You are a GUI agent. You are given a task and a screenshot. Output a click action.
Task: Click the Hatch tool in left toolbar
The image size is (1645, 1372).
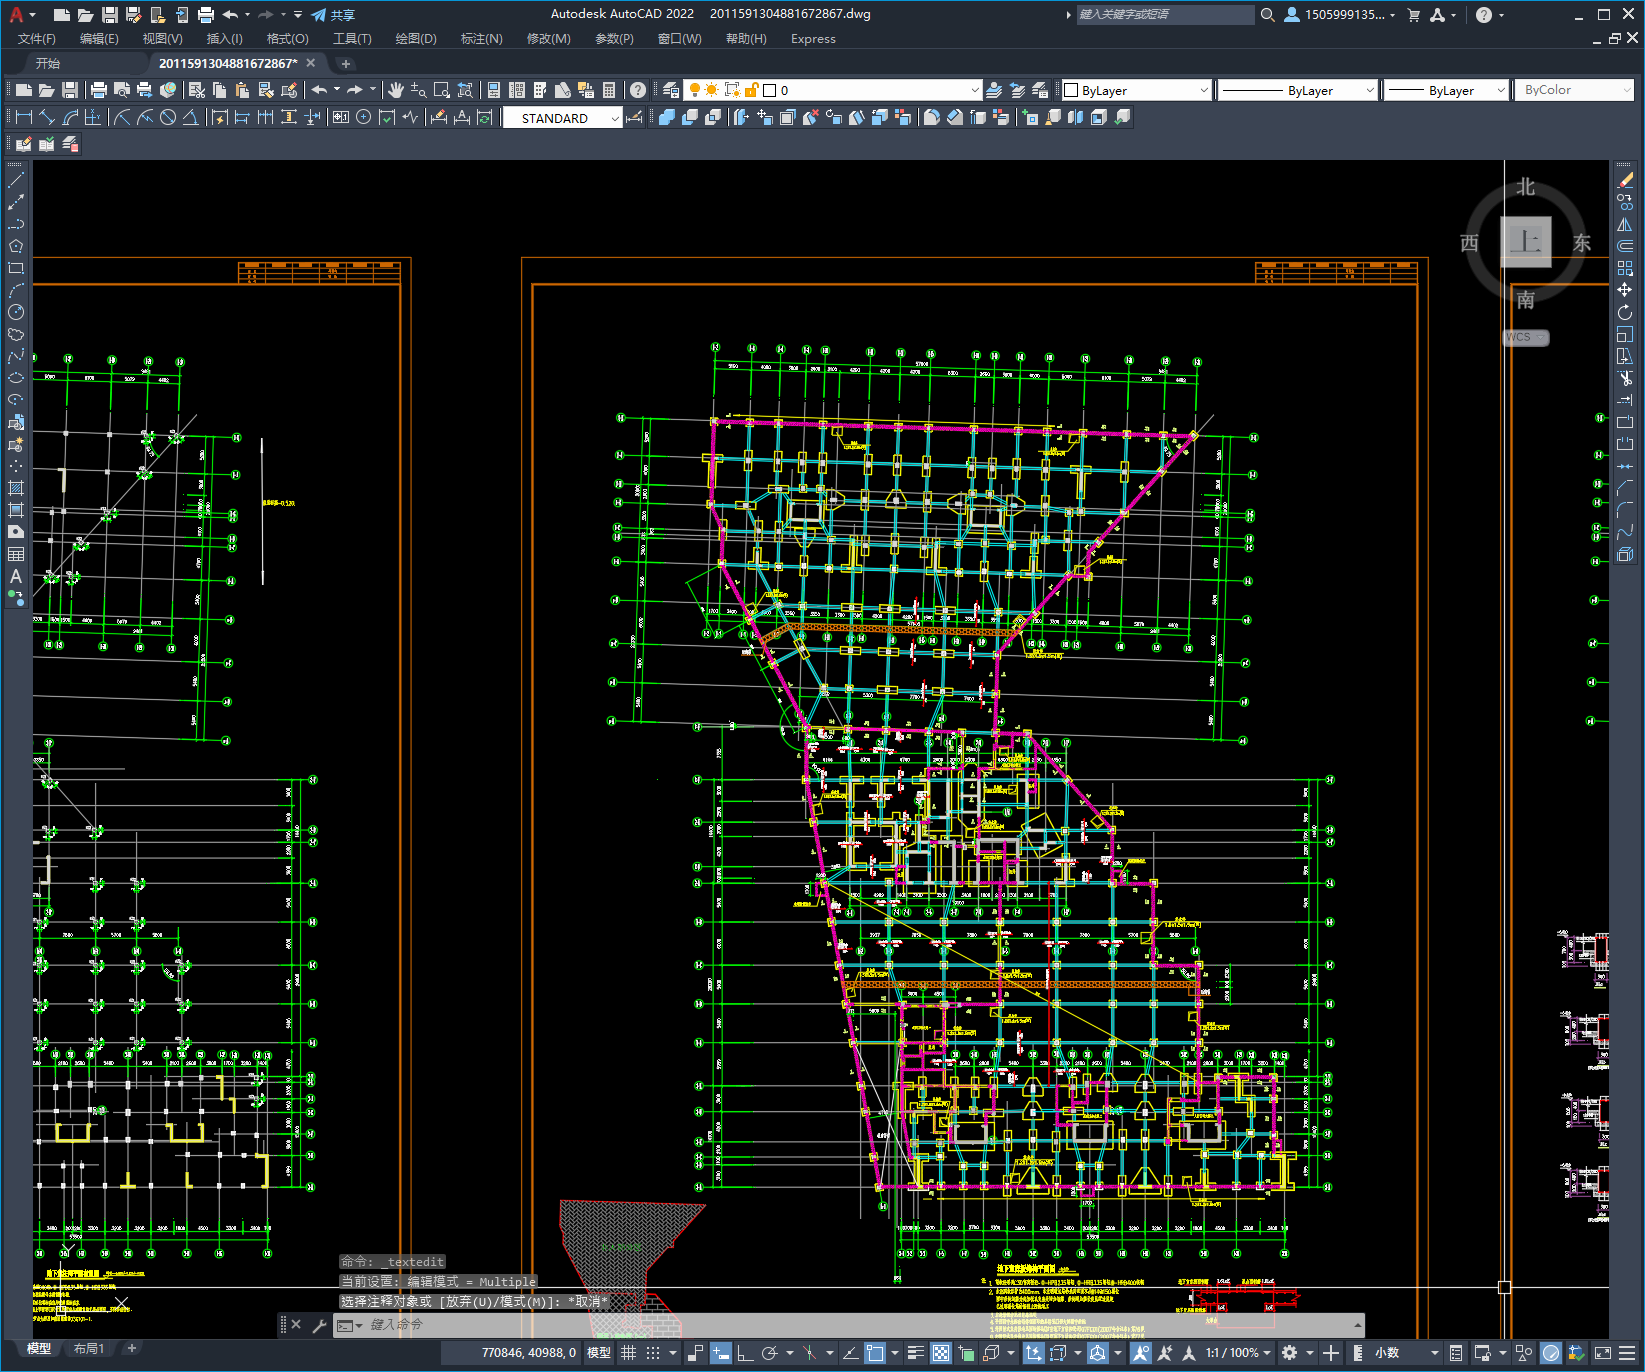pyautogui.click(x=16, y=488)
